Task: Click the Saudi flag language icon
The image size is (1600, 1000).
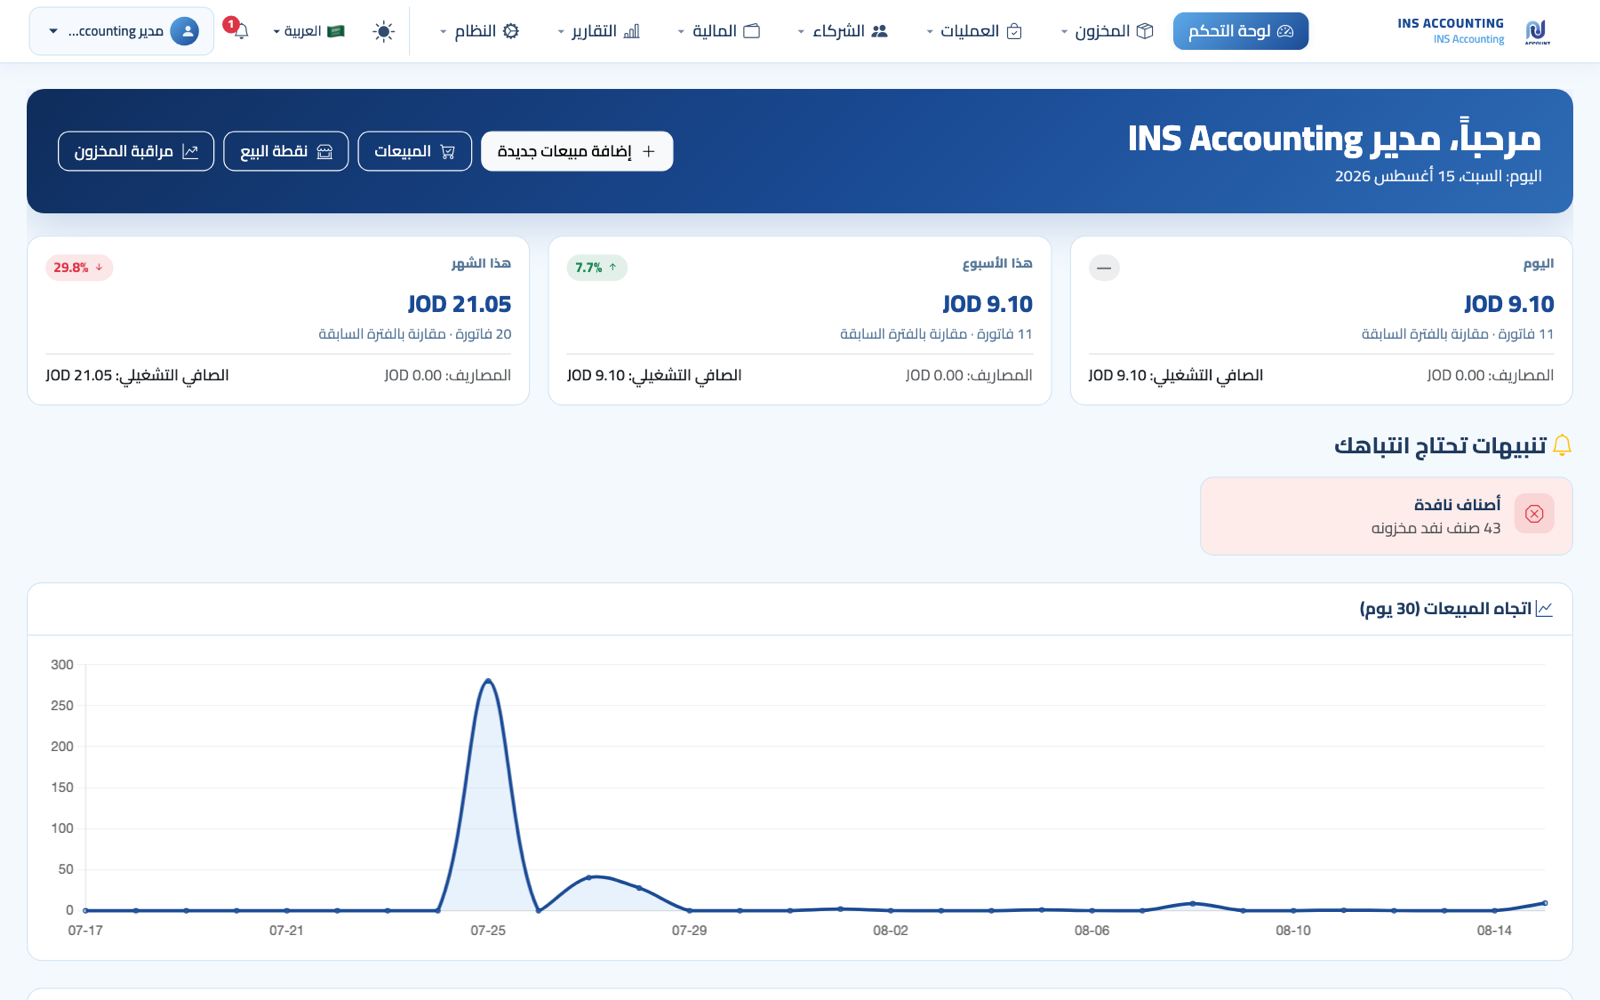Action: [336, 31]
